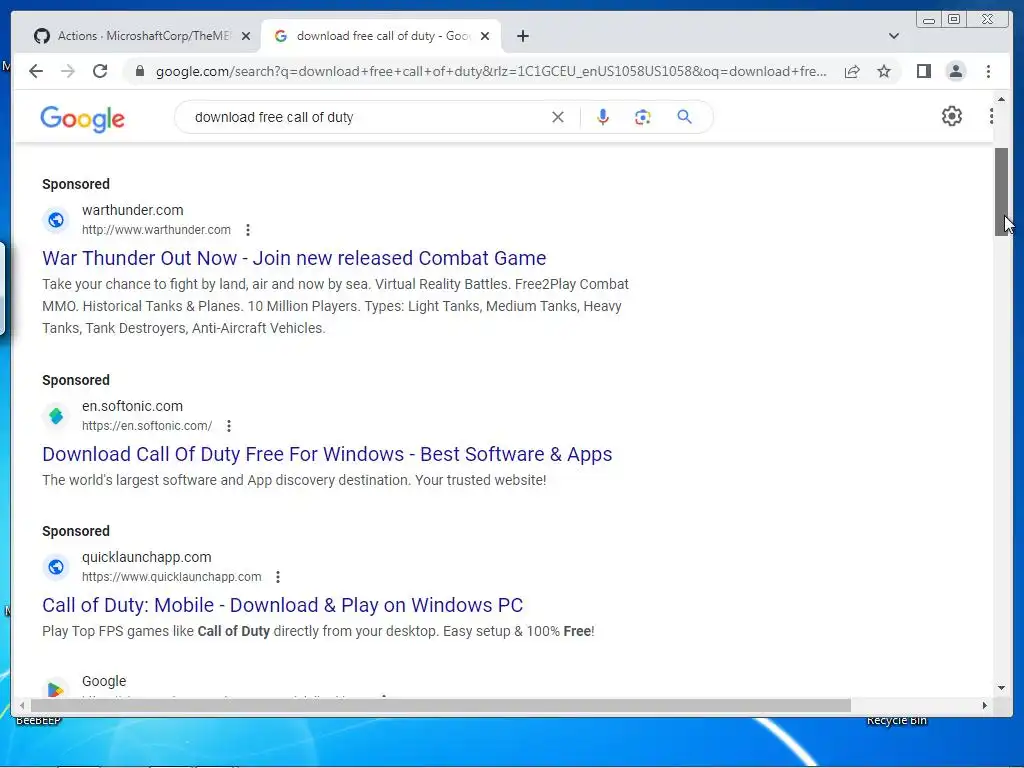Click the address bar URL
Image resolution: width=1024 pixels, height=768 pixels.
coord(491,71)
